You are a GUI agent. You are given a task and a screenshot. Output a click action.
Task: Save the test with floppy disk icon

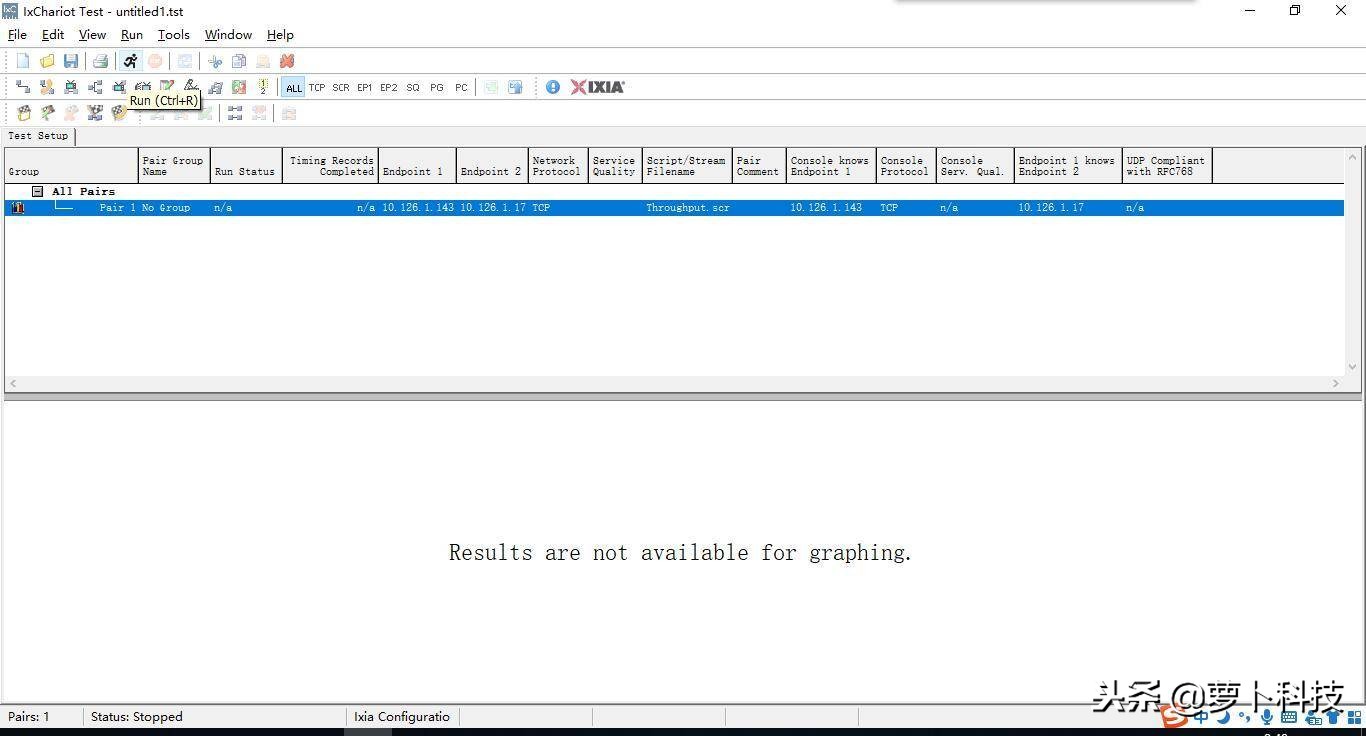coord(71,61)
